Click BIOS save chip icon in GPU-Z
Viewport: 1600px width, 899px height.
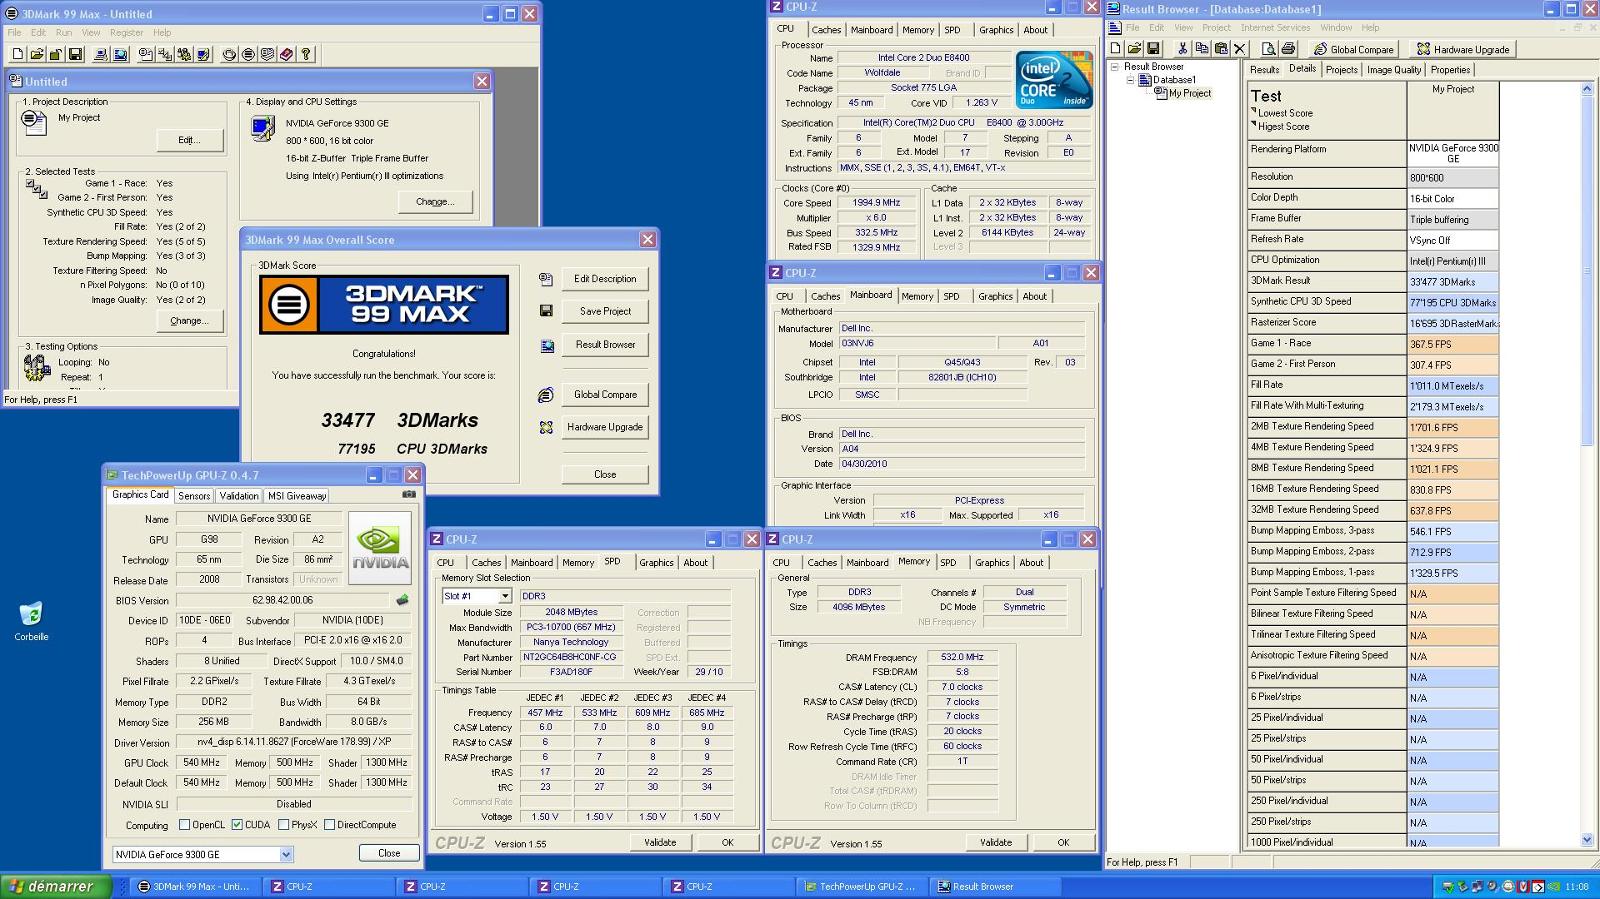tap(402, 600)
